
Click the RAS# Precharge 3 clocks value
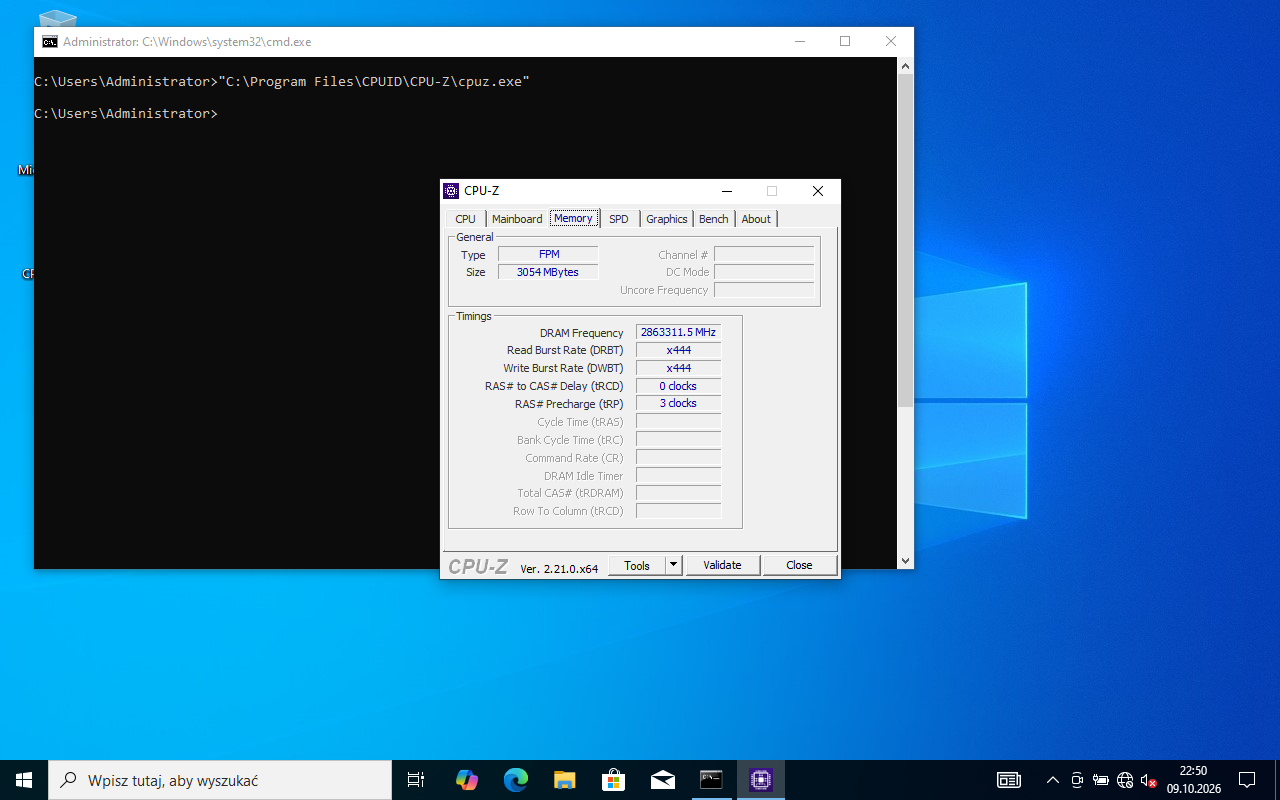click(x=678, y=404)
